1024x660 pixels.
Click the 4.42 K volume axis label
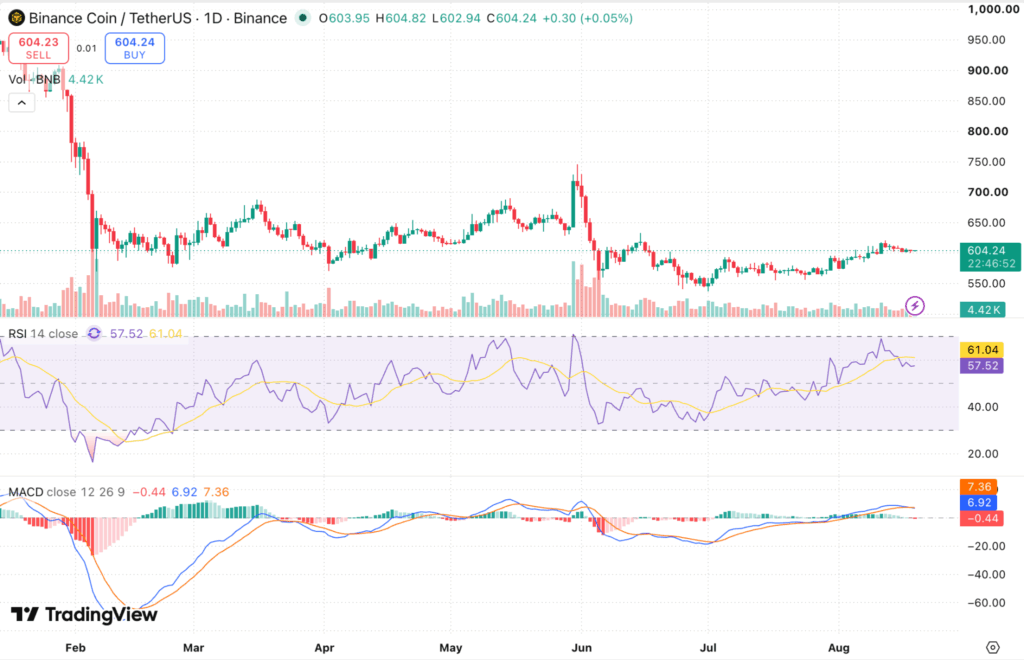pyautogui.click(x=982, y=309)
